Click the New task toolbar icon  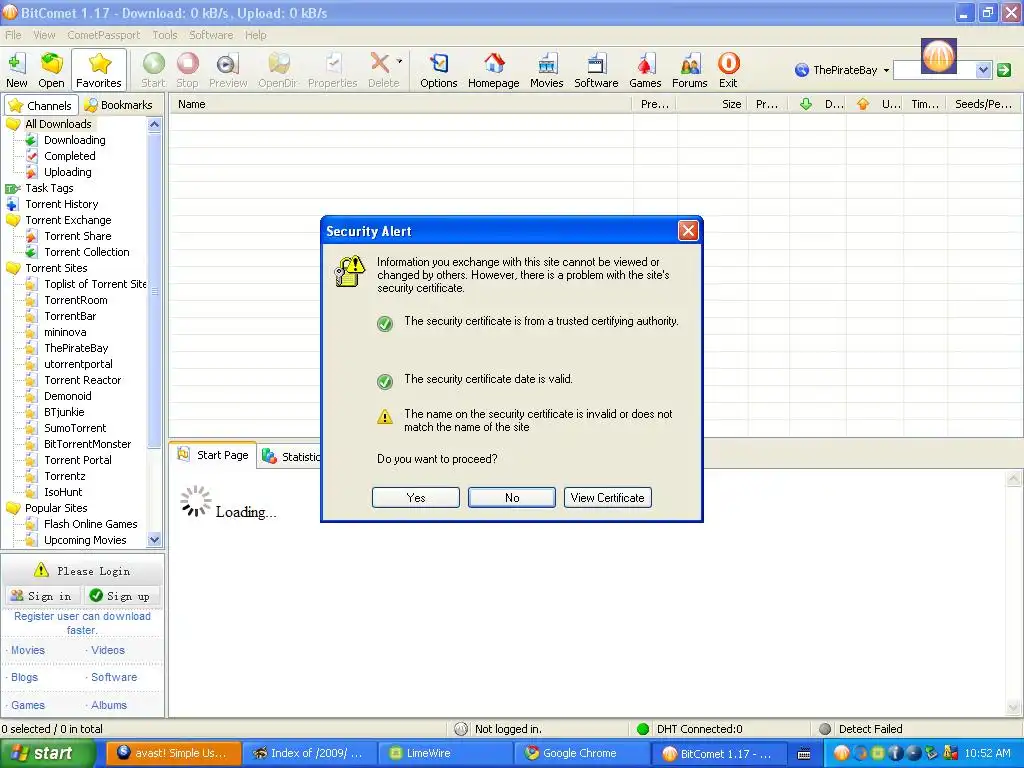17,70
